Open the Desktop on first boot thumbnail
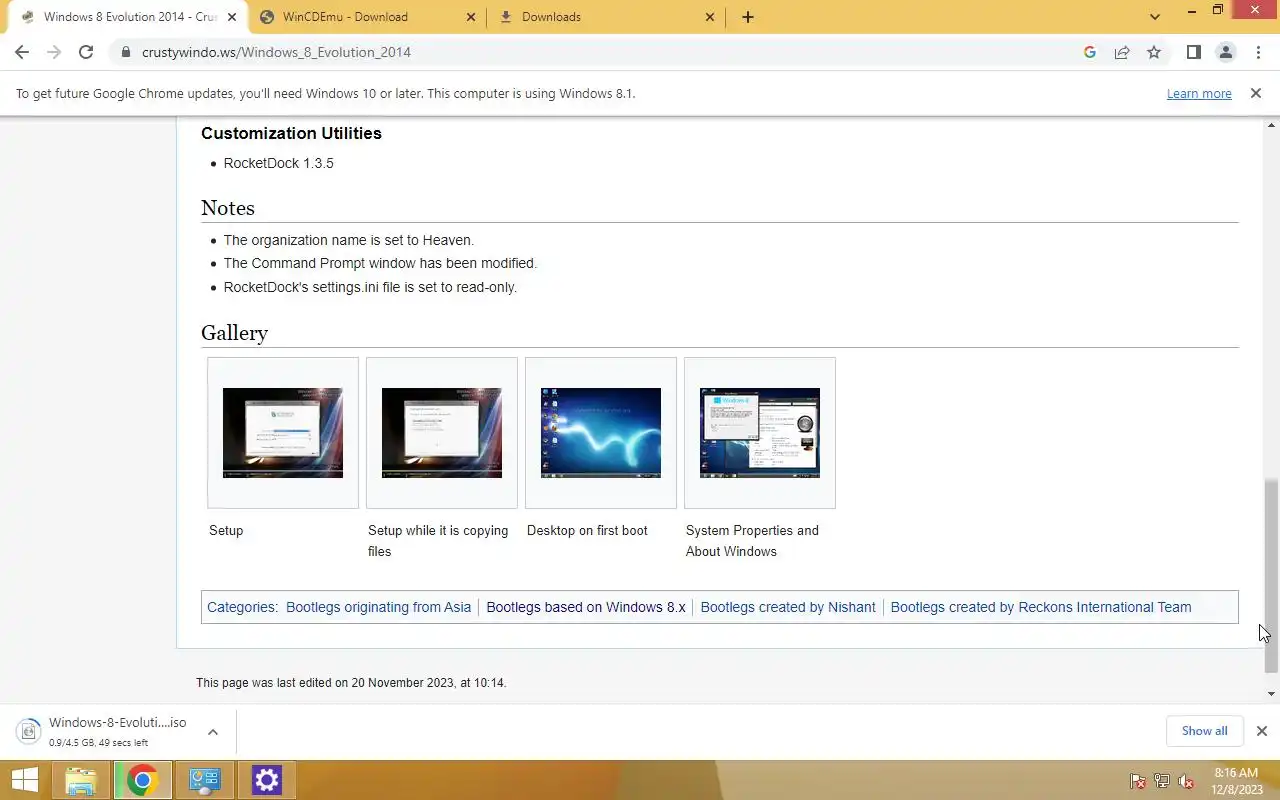The height and width of the screenshot is (800, 1280). (x=601, y=433)
